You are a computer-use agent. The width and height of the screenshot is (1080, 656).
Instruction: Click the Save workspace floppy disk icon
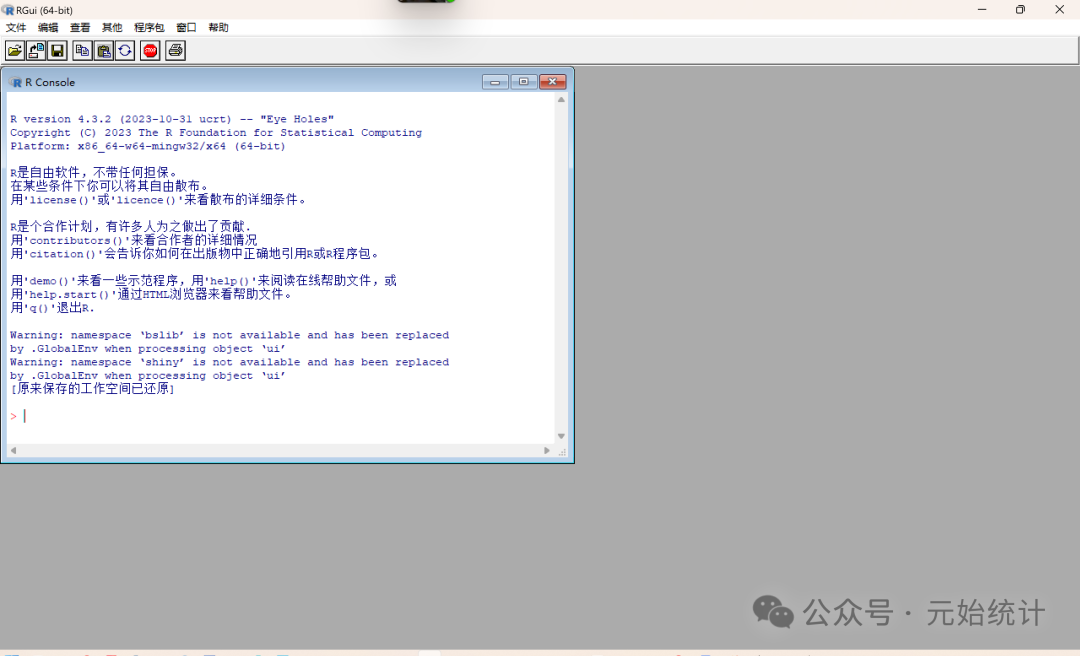coord(57,50)
